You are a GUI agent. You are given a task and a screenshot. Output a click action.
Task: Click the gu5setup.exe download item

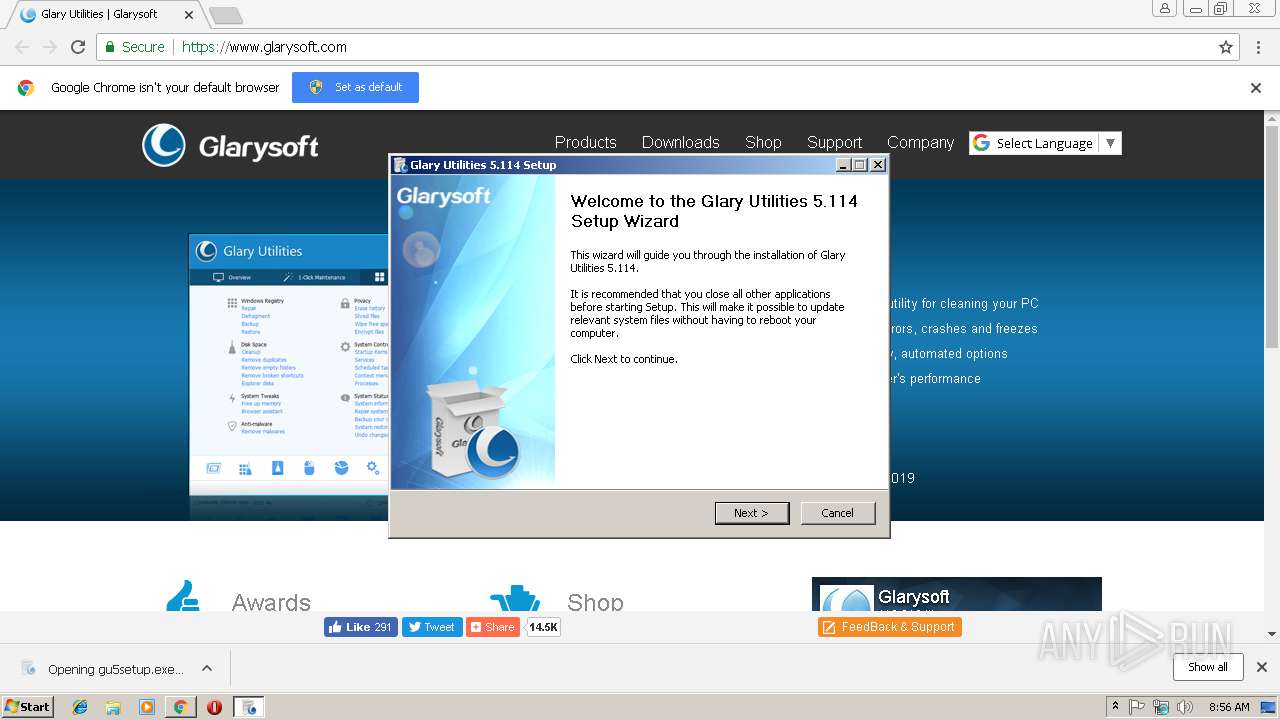103,669
